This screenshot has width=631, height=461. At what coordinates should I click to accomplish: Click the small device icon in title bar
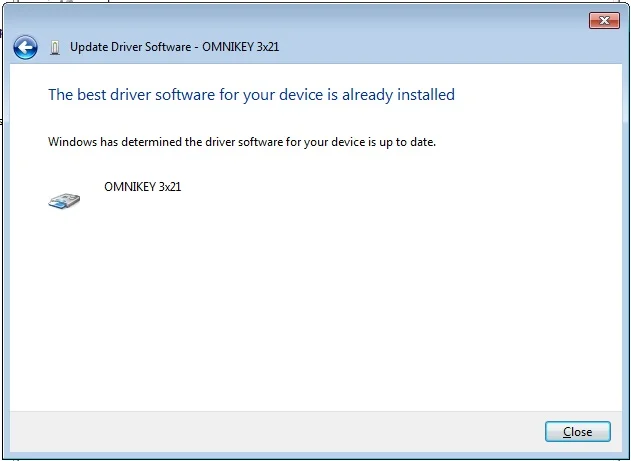(55, 48)
